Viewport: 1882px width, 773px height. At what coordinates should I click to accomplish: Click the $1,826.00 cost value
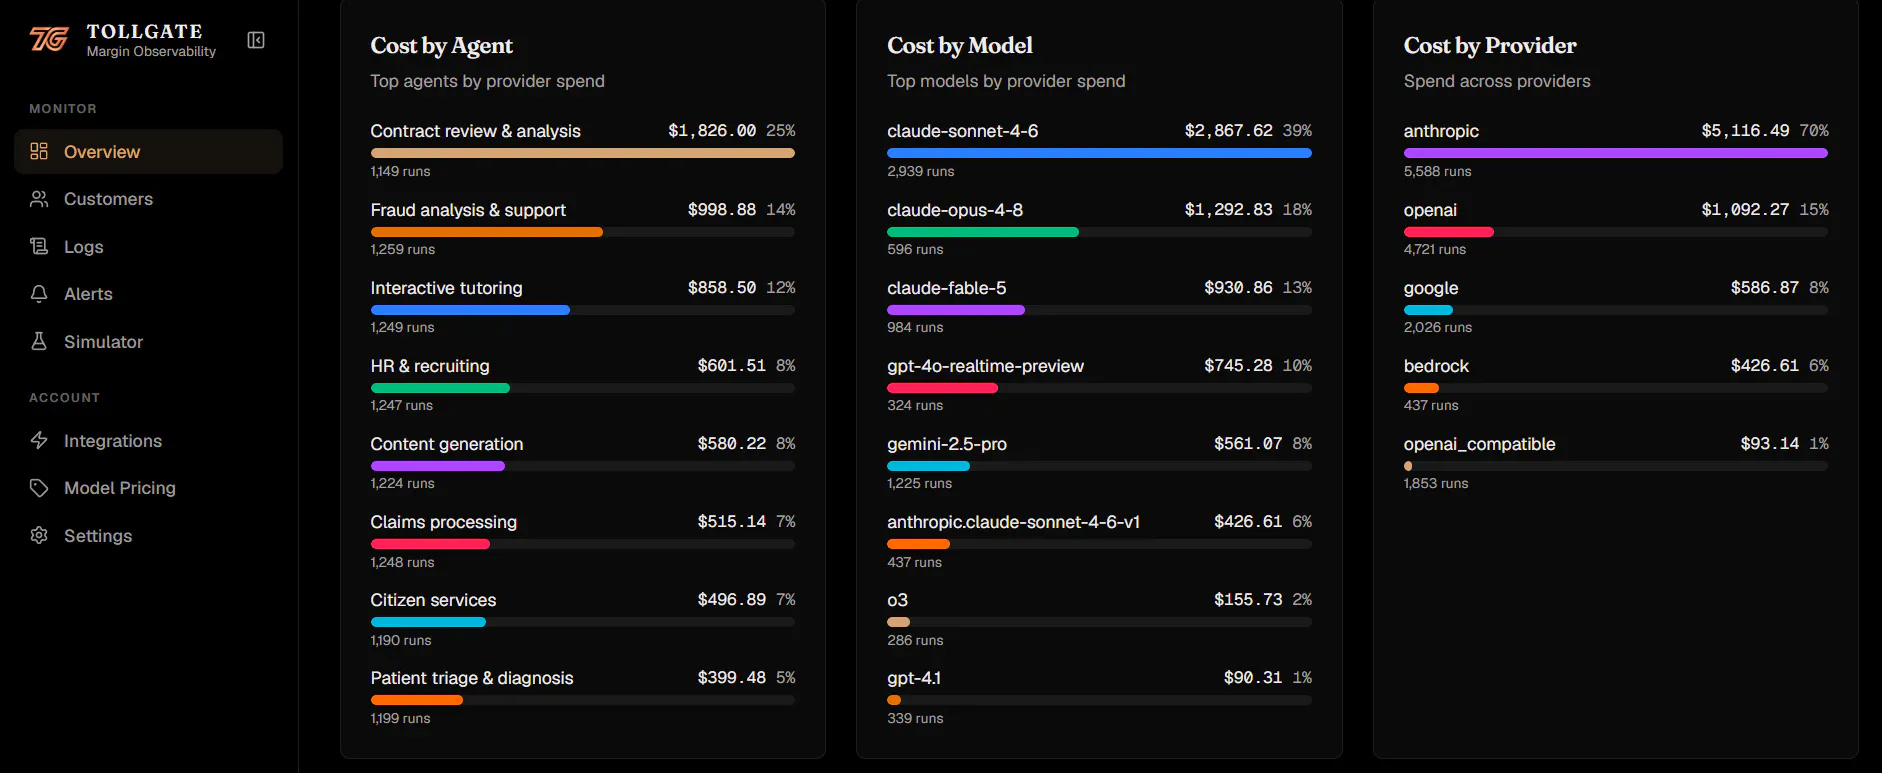[712, 131]
